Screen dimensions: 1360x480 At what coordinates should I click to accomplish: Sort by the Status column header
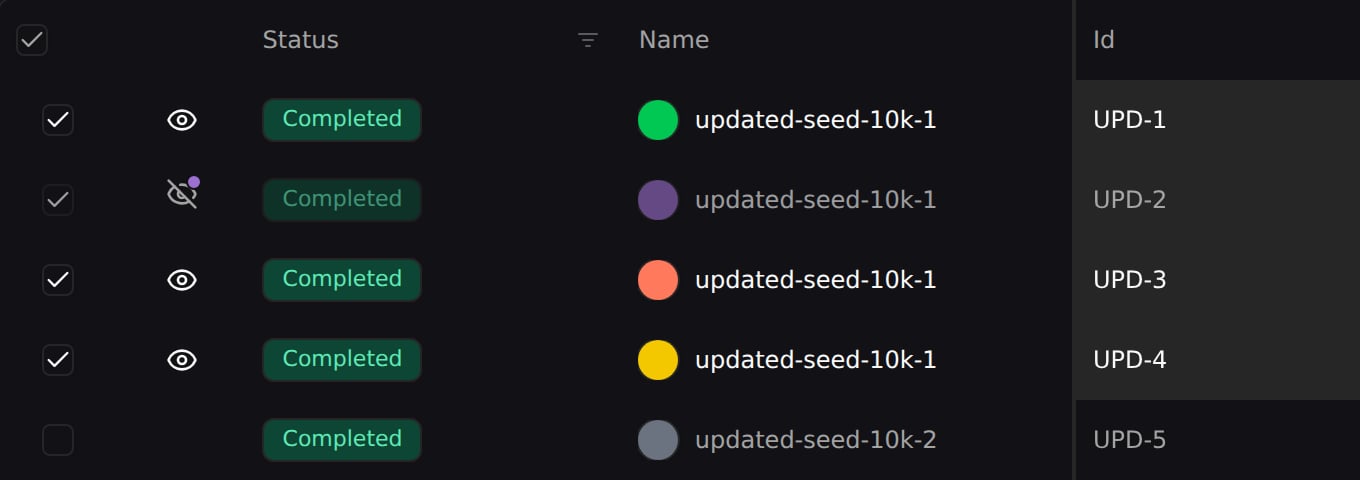(x=300, y=40)
